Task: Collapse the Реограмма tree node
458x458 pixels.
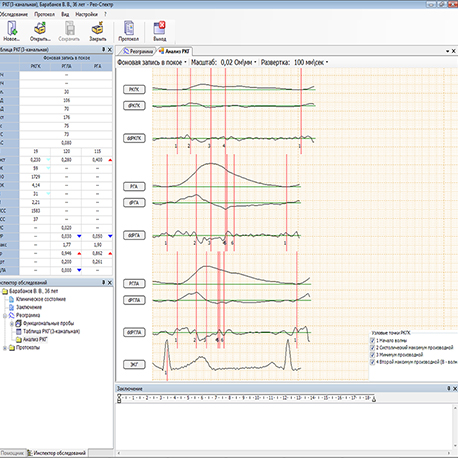Action: pyautogui.click(x=5, y=315)
